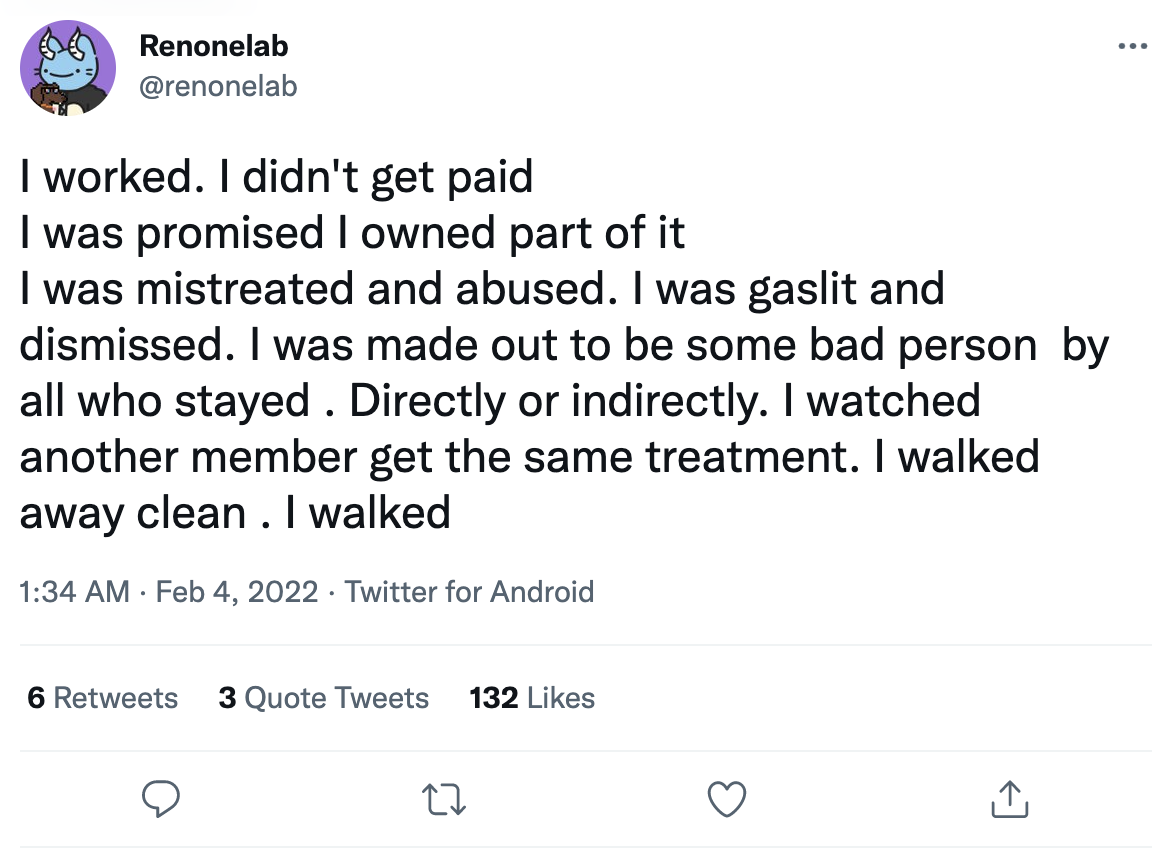
Task: Select the number 6 in retweet count
Action: click(36, 698)
